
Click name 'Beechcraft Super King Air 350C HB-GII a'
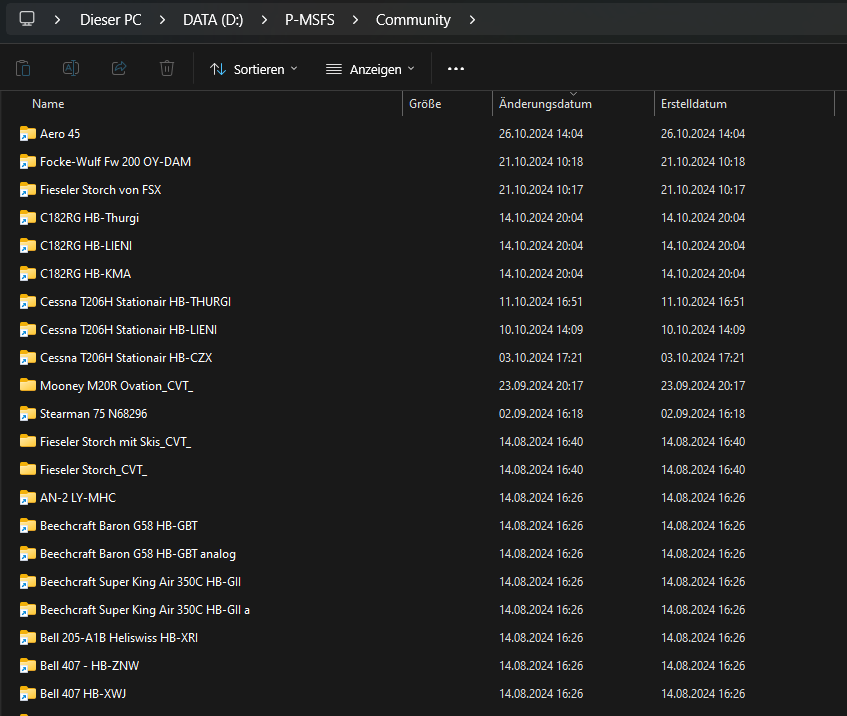pyautogui.click(x=145, y=610)
